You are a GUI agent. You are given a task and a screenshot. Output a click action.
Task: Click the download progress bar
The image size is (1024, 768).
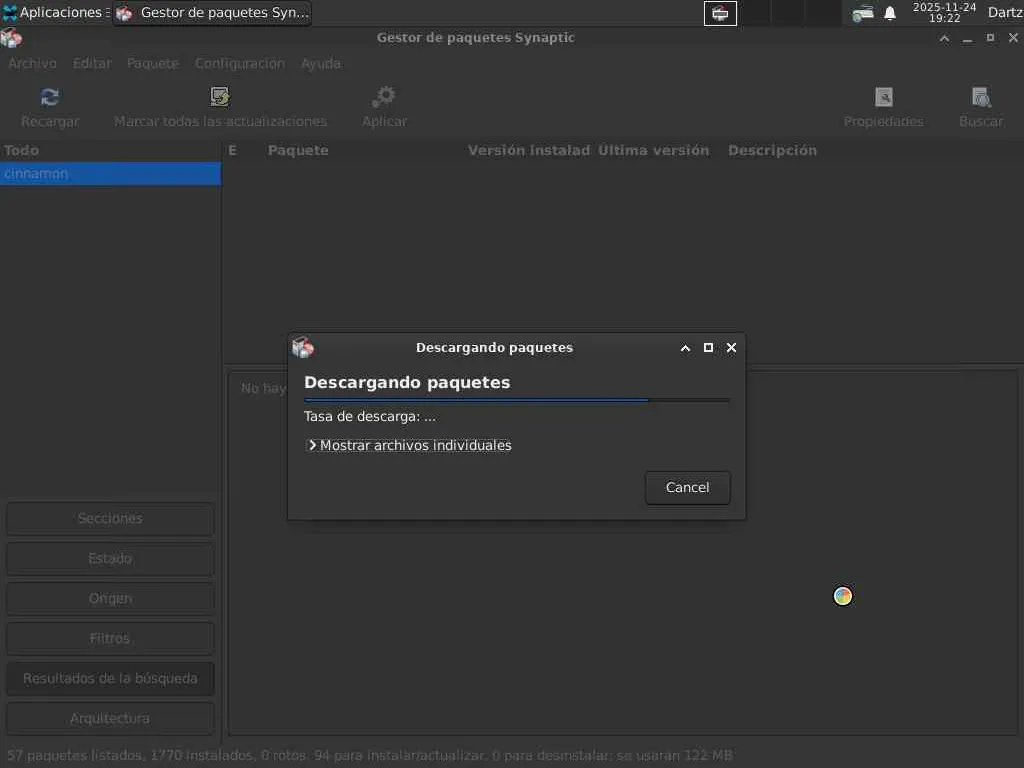(x=517, y=400)
